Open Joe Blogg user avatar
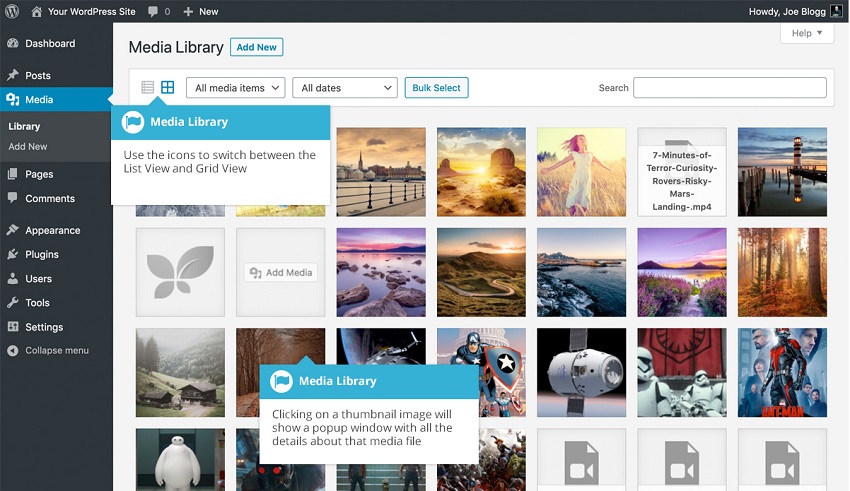The width and height of the screenshot is (850, 491). pyautogui.click(x=837, y=11)
